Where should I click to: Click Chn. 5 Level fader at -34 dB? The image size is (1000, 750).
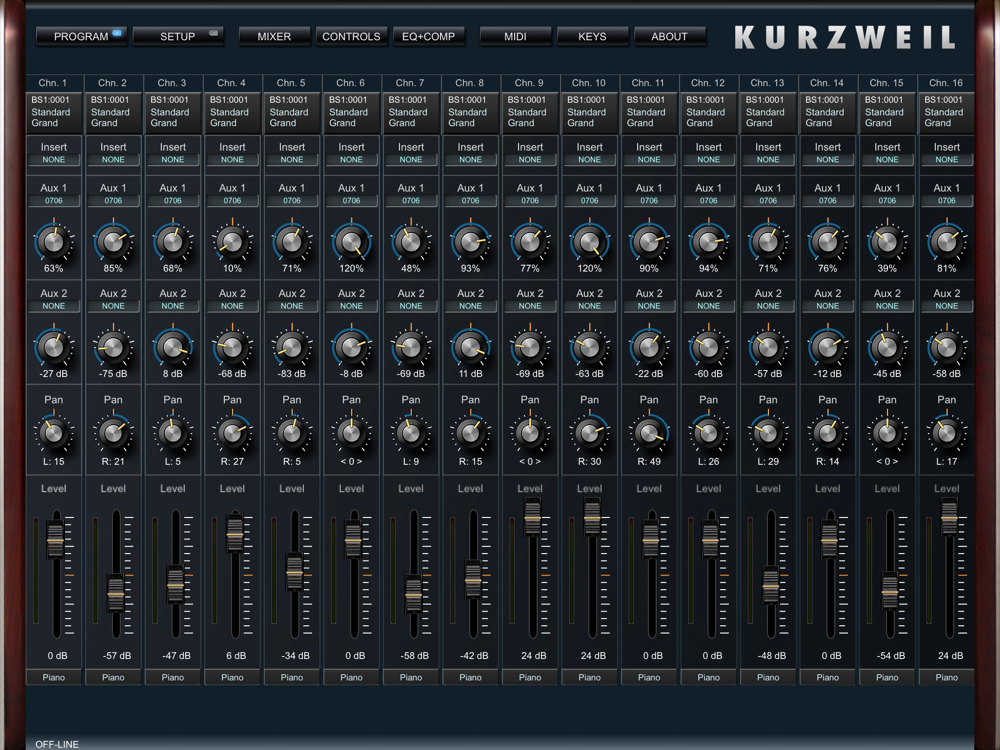tap(294, 572)
